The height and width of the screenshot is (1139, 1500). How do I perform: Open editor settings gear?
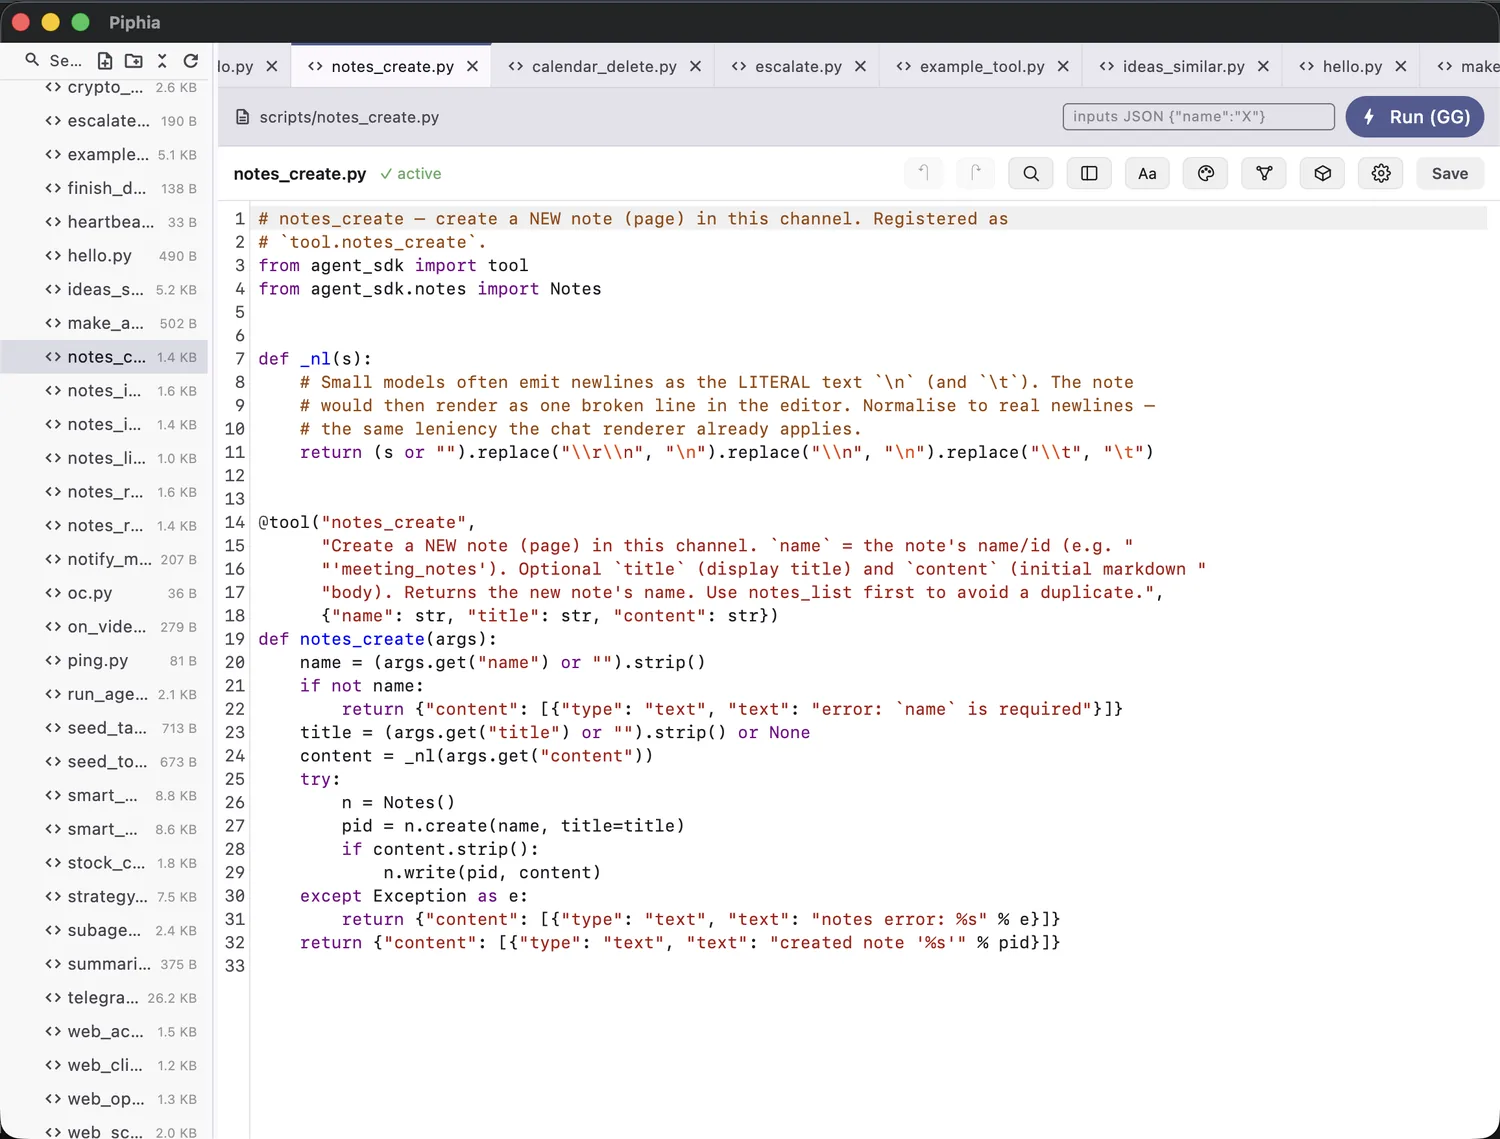coord(1381,173)
